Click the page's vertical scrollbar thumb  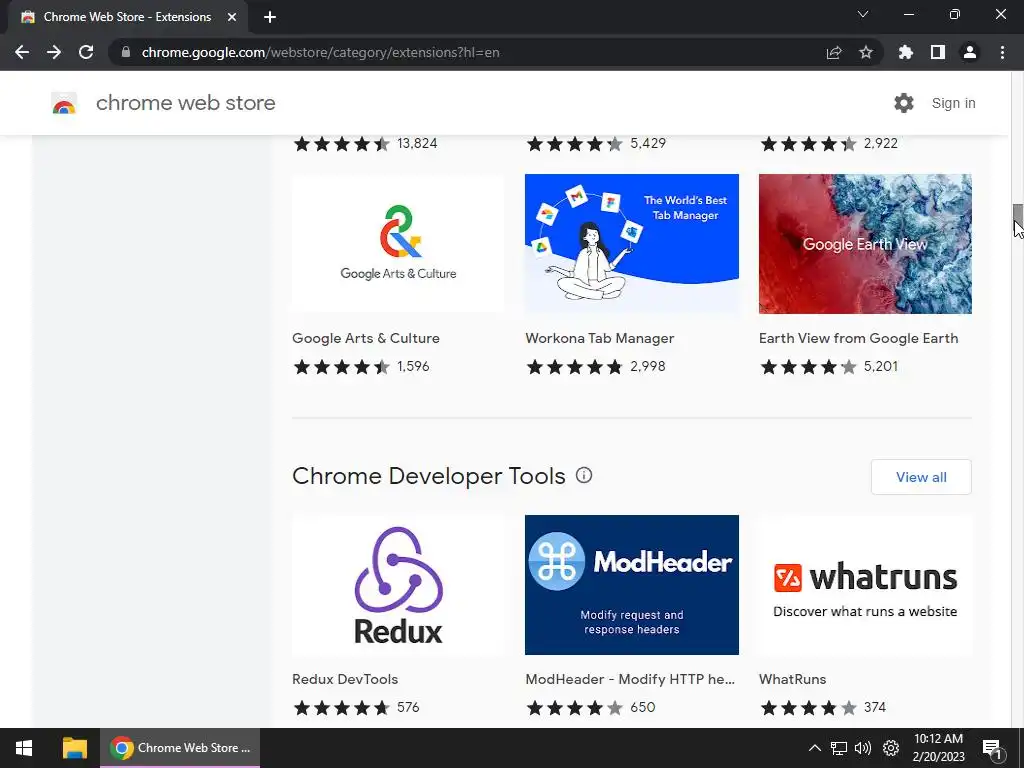(x=1017, y=216)
